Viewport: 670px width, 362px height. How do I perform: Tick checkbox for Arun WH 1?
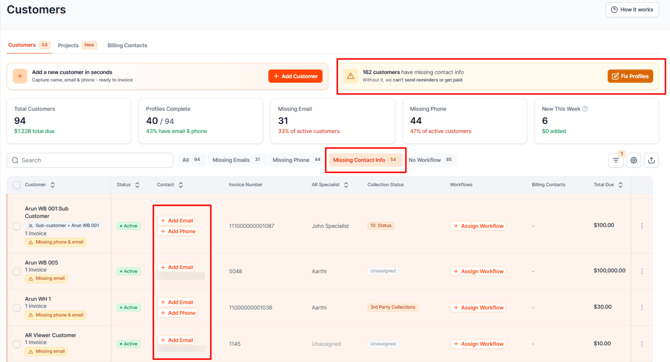(x=16, y=308)
